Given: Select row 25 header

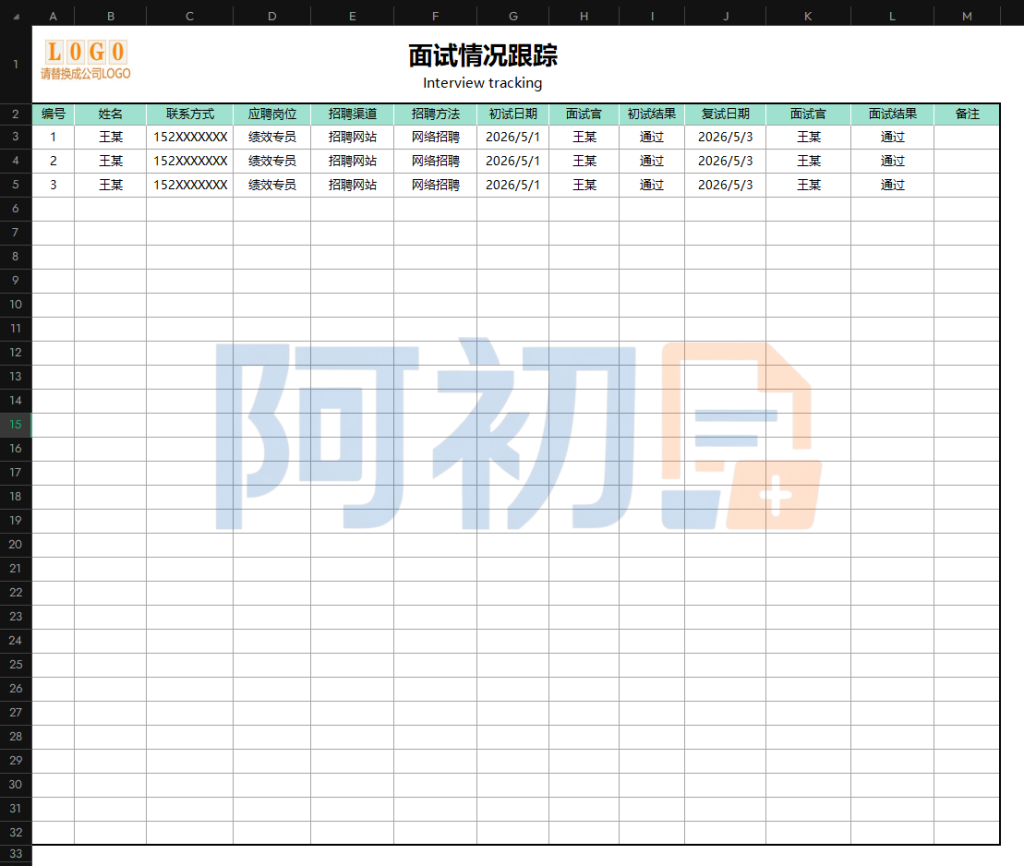Looking at the screenshot, I should point(16,665).
